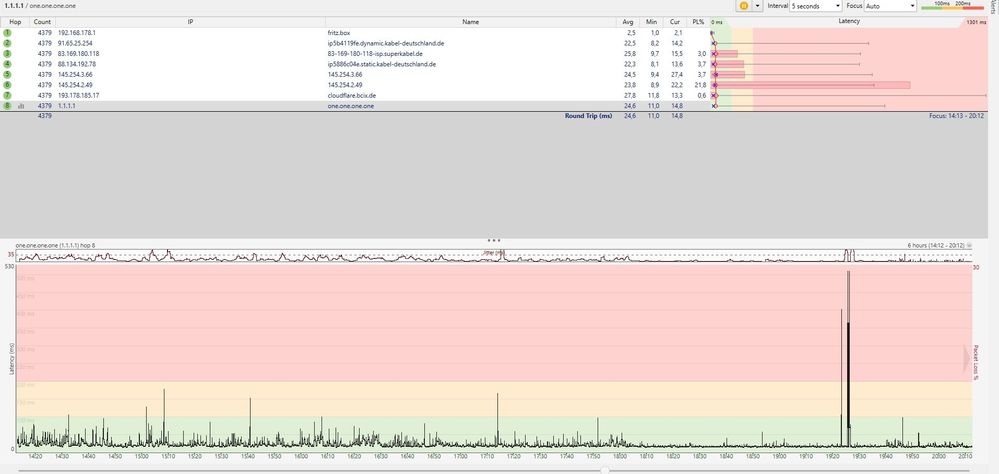Viewport: 999px width, 474px height.
Task: Click hop 6's packet loss bar in the latency graph
Action: 812,85
